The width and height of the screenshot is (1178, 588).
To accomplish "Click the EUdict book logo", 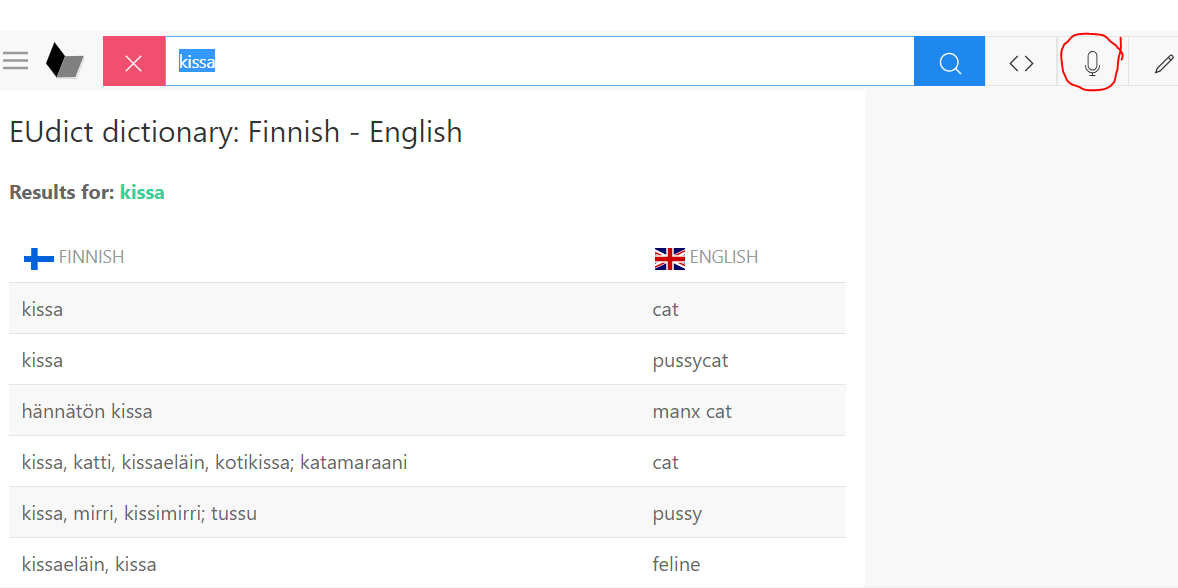I will (65, 62).
